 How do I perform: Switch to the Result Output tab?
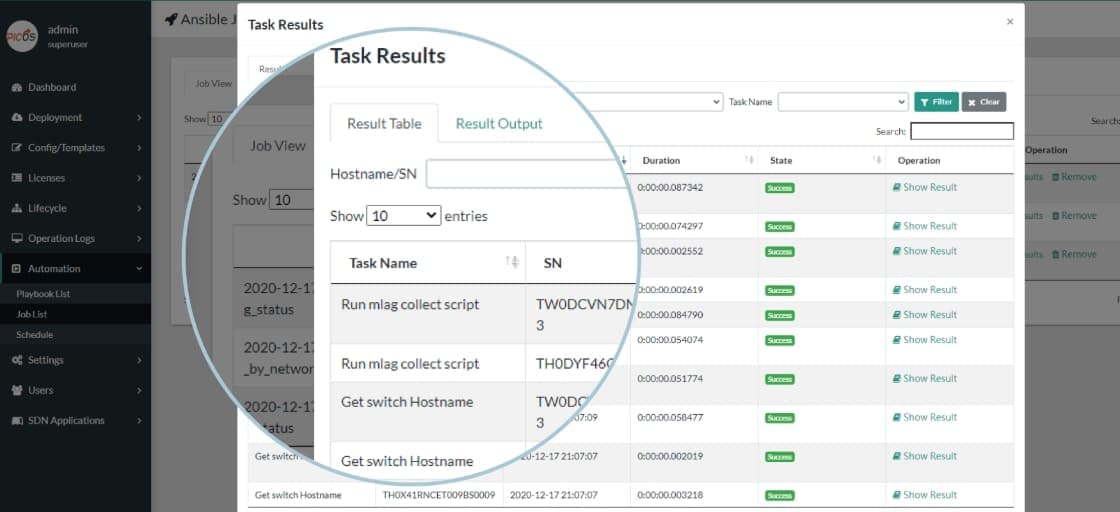[x=499, y=124]
